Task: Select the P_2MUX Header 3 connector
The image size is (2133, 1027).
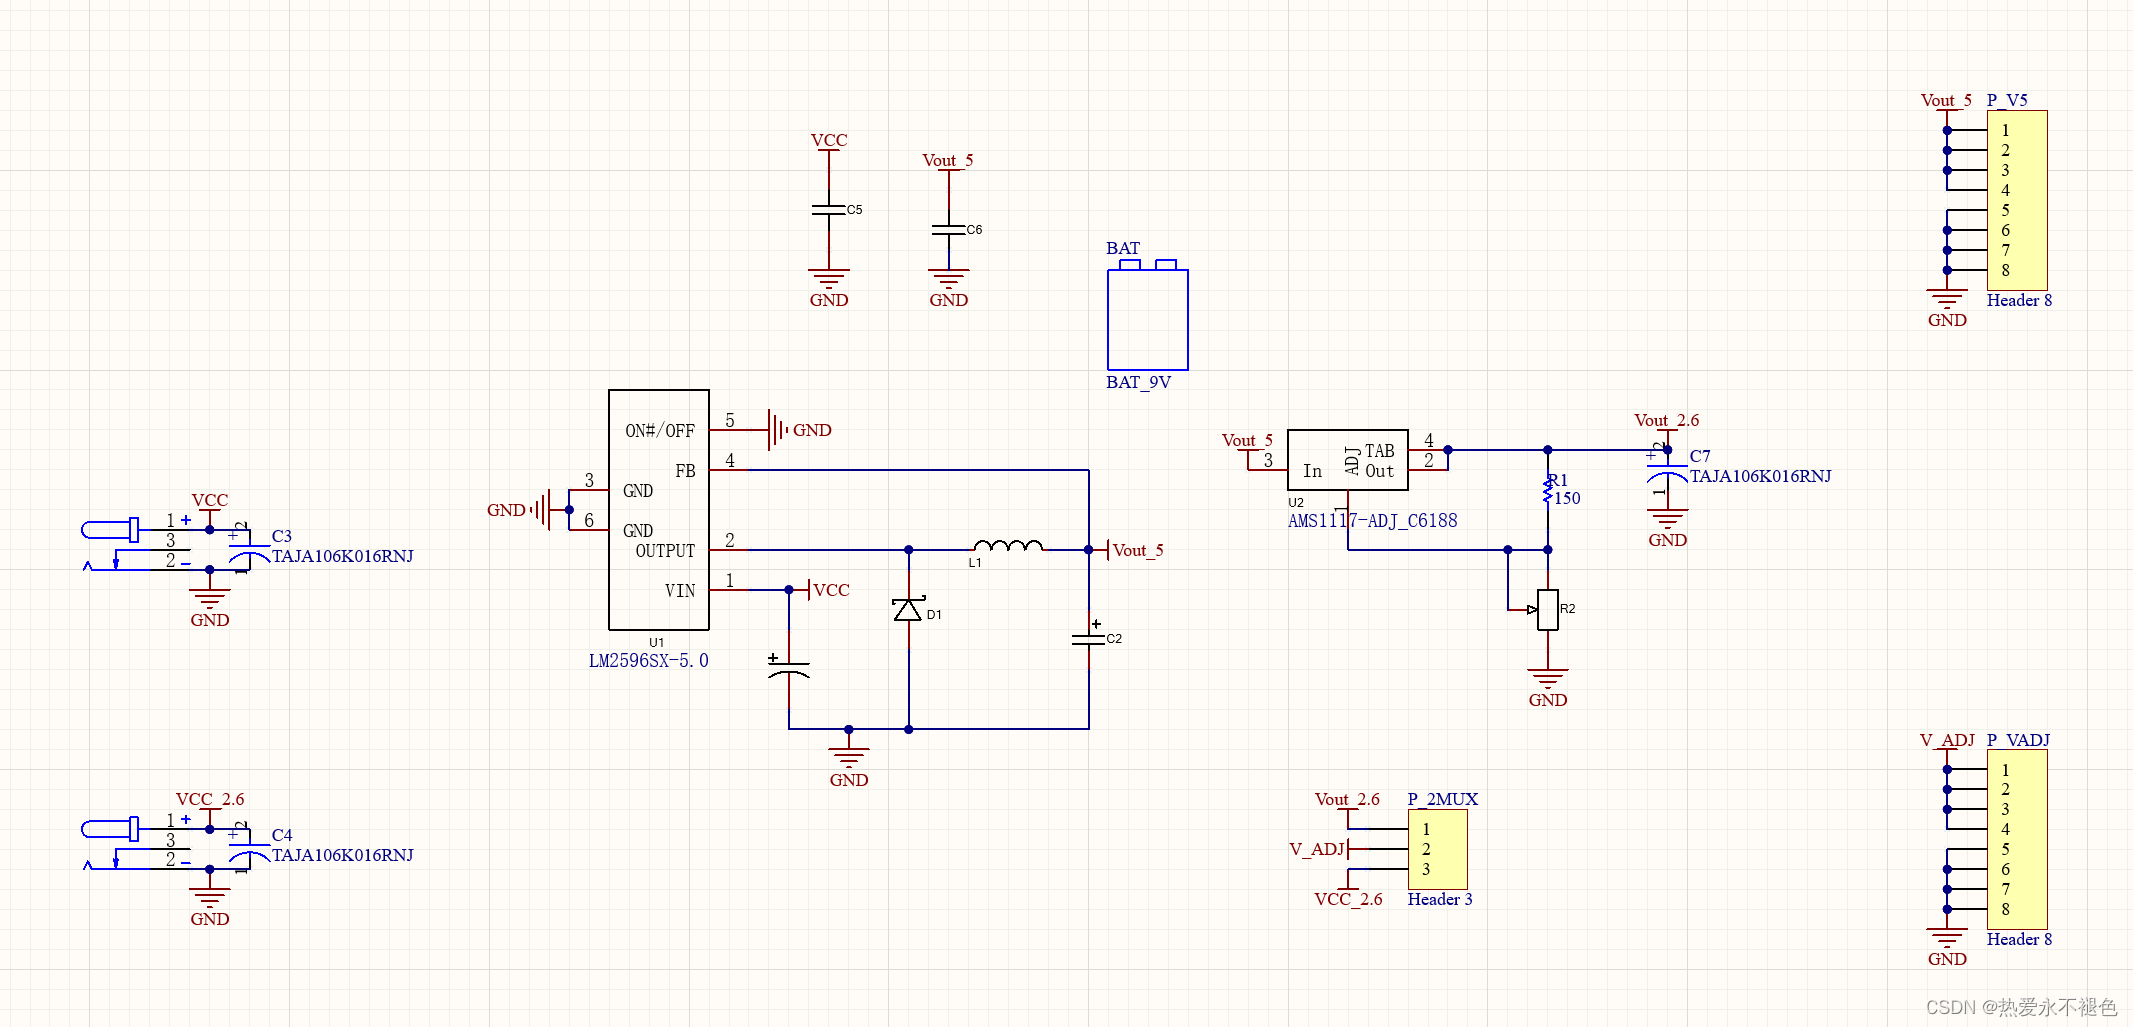Action: click(x=1437, y=849)
